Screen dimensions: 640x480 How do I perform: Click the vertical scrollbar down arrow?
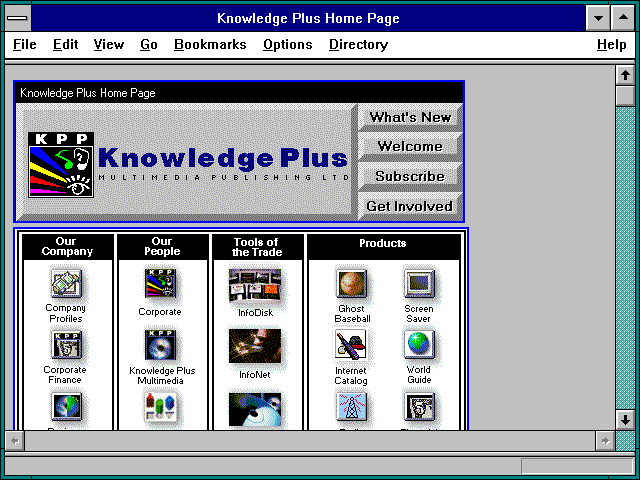point(625,420)
